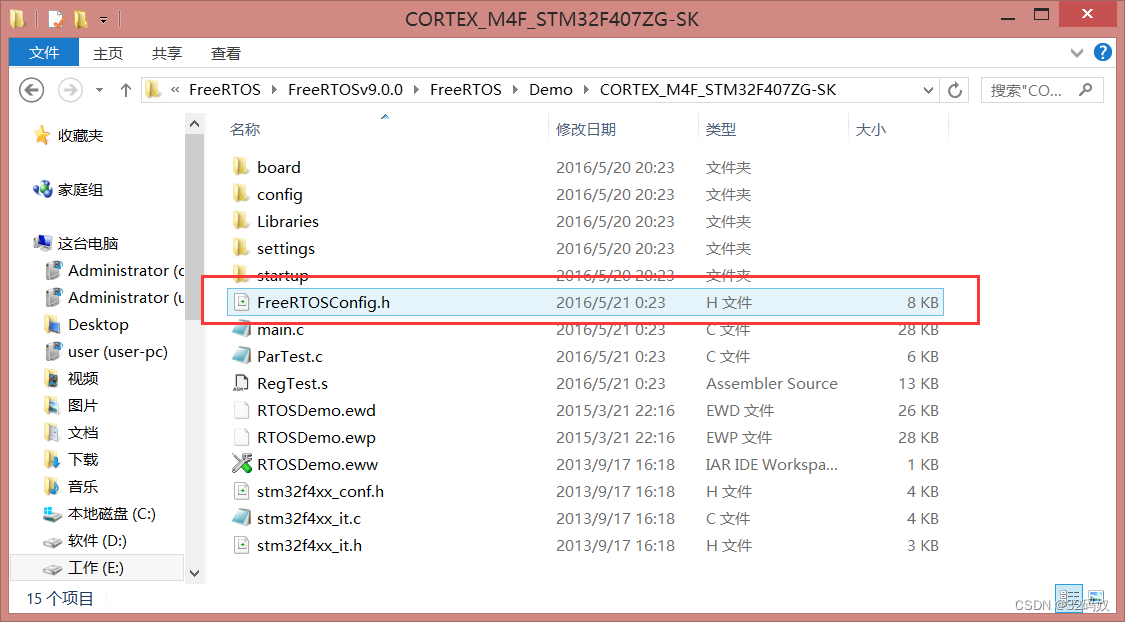Open 视频 videos library

click(83, 378)
